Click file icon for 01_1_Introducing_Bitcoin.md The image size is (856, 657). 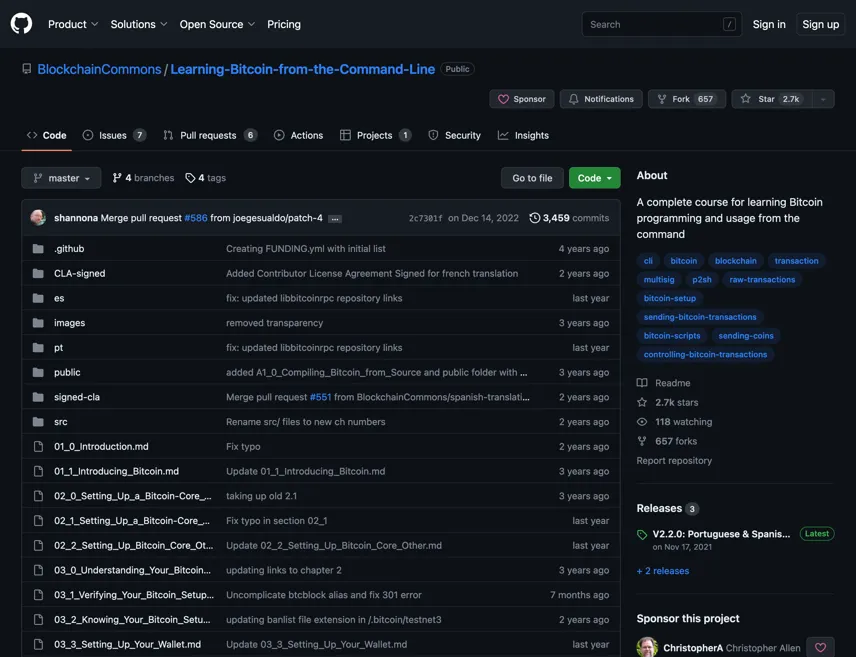coord(38,471)
